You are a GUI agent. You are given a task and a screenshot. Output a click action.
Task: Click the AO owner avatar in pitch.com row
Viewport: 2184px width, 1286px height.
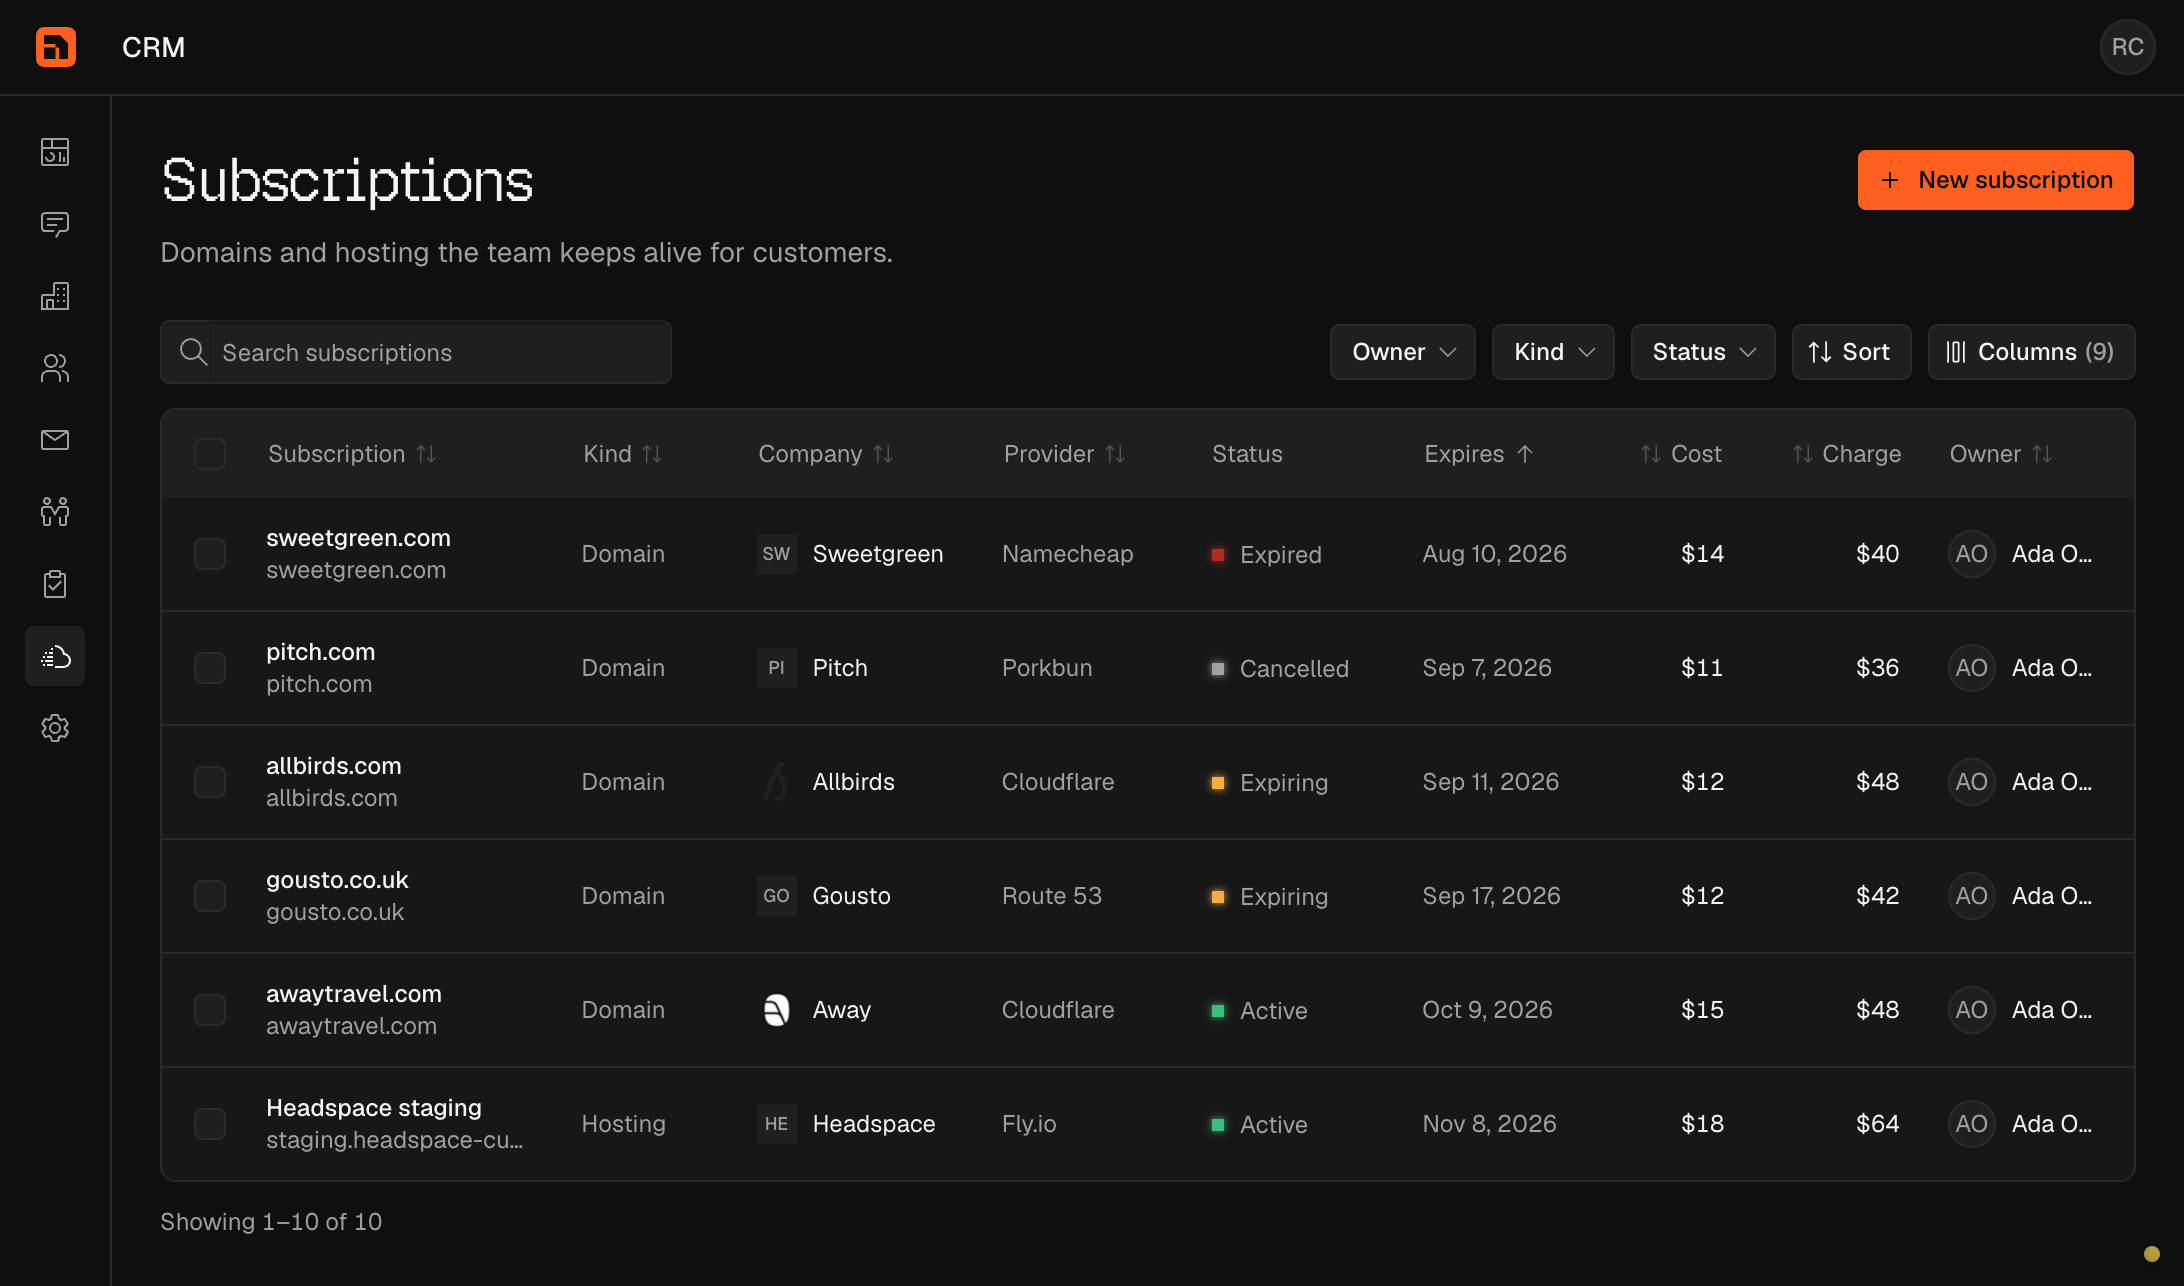pyautogui.click(x=1971, y=668)
